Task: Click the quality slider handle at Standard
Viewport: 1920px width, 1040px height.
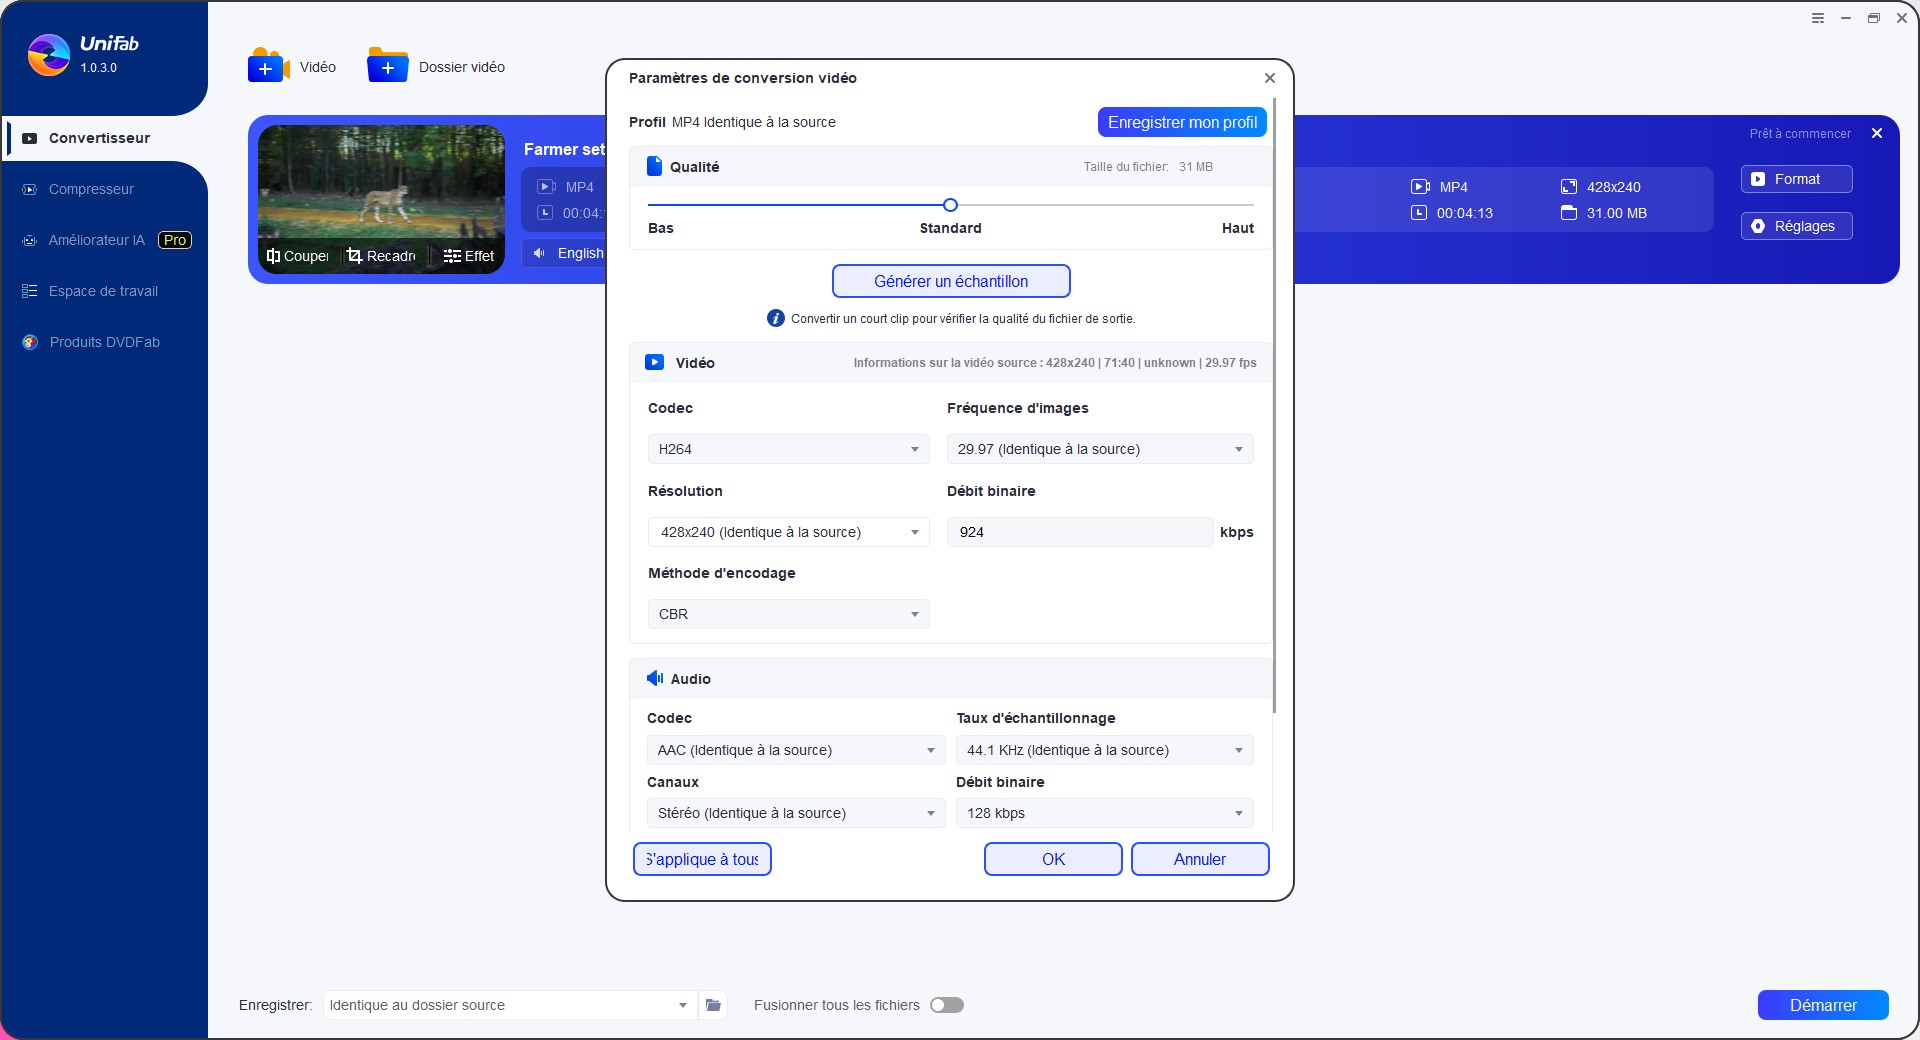Action: 950,205
